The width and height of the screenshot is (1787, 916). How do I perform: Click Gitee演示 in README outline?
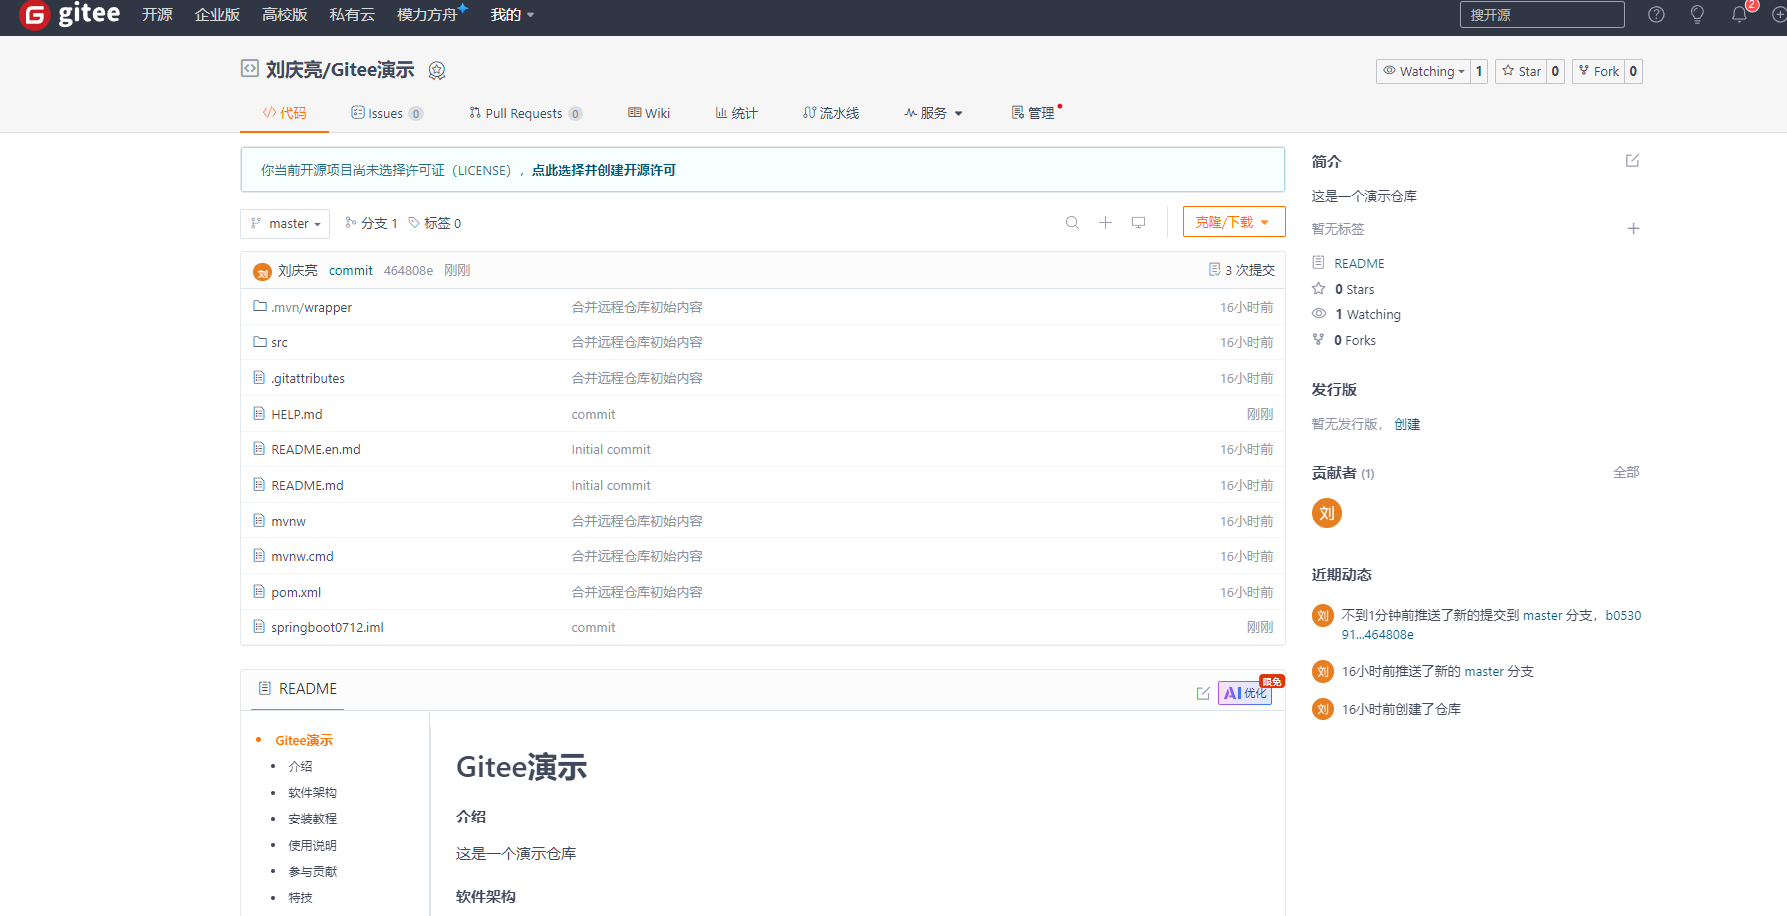click(x=304, y=740)
